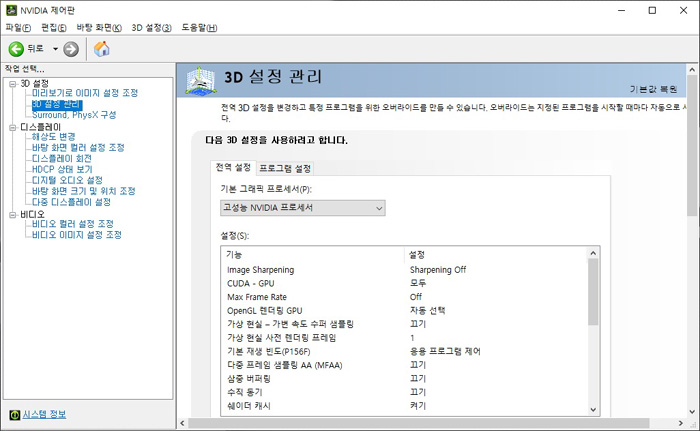Select the Max Frame Rate row

click(405, 297)
